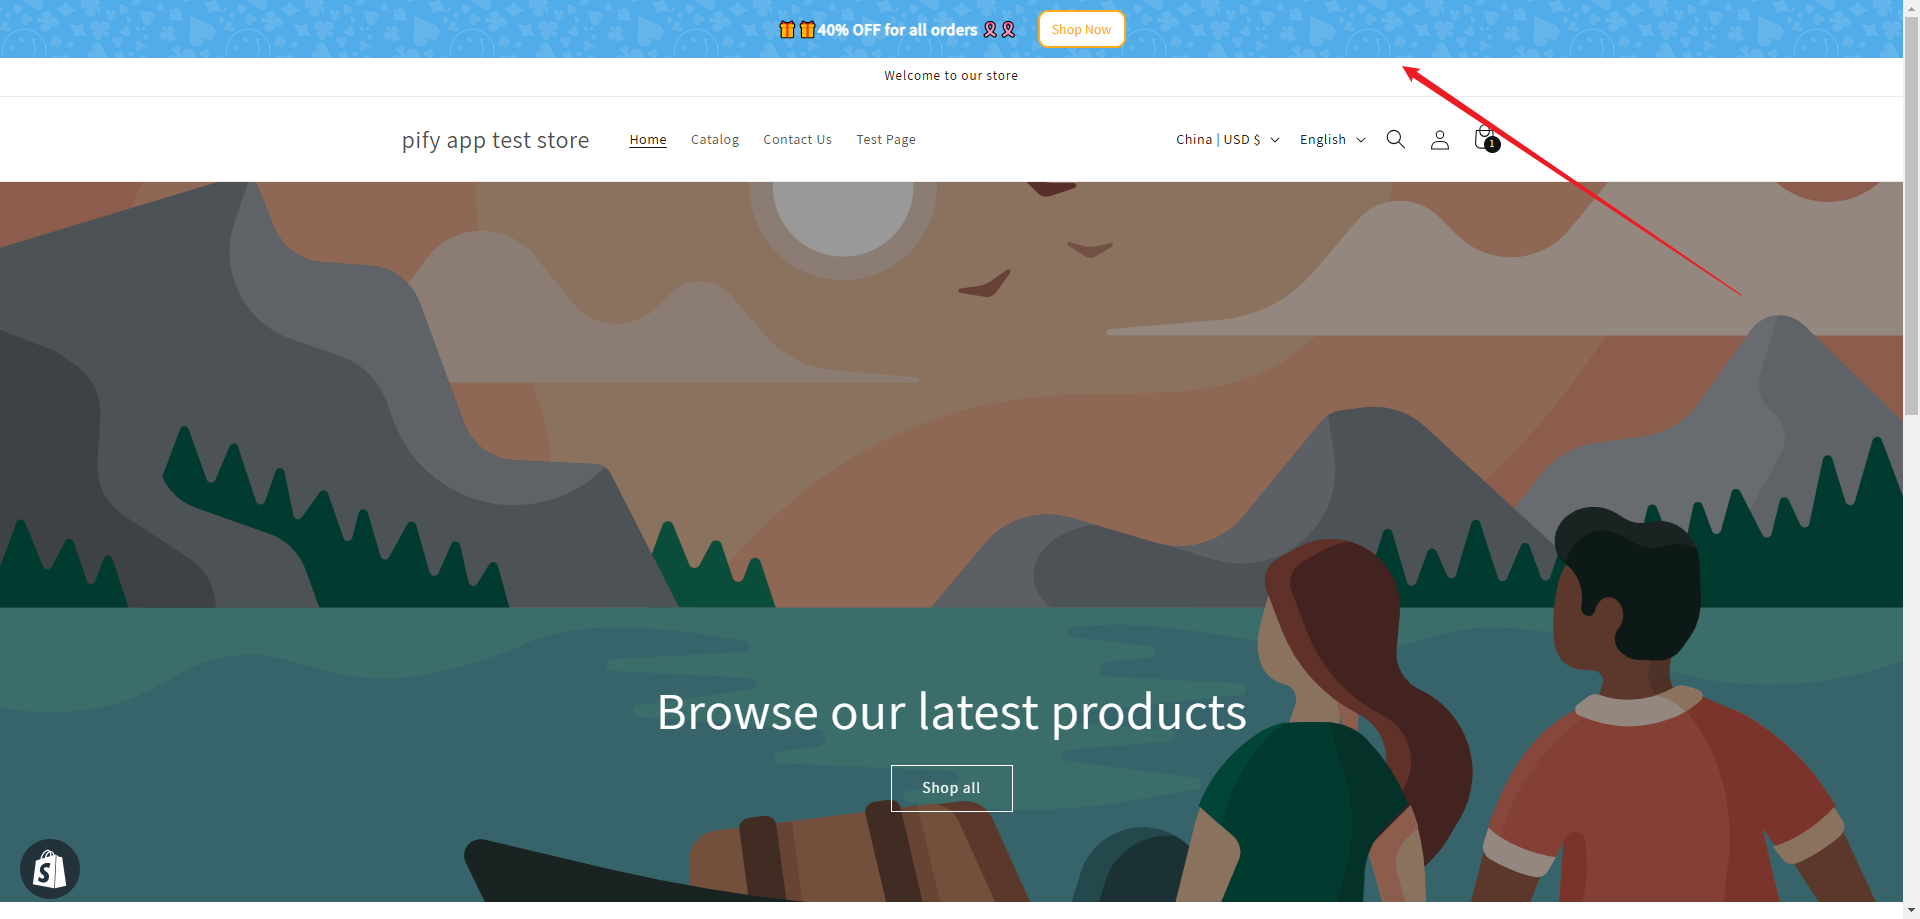Click the 40% OFF for all orders text

coord(897,30)
